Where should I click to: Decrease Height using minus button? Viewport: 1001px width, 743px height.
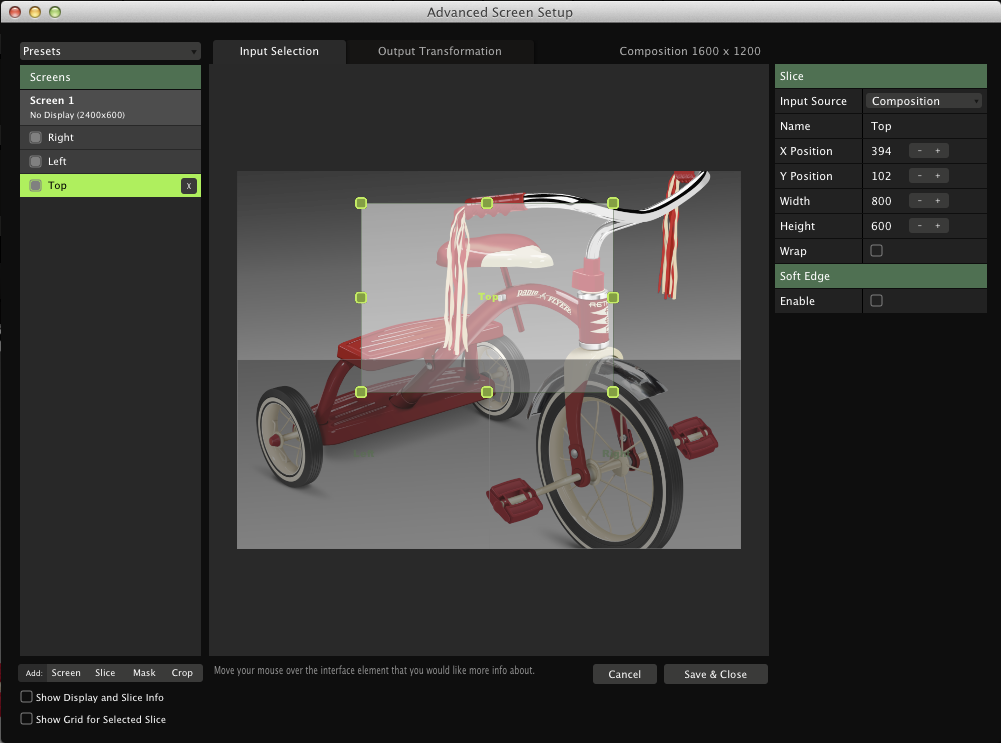click(919, 226)
